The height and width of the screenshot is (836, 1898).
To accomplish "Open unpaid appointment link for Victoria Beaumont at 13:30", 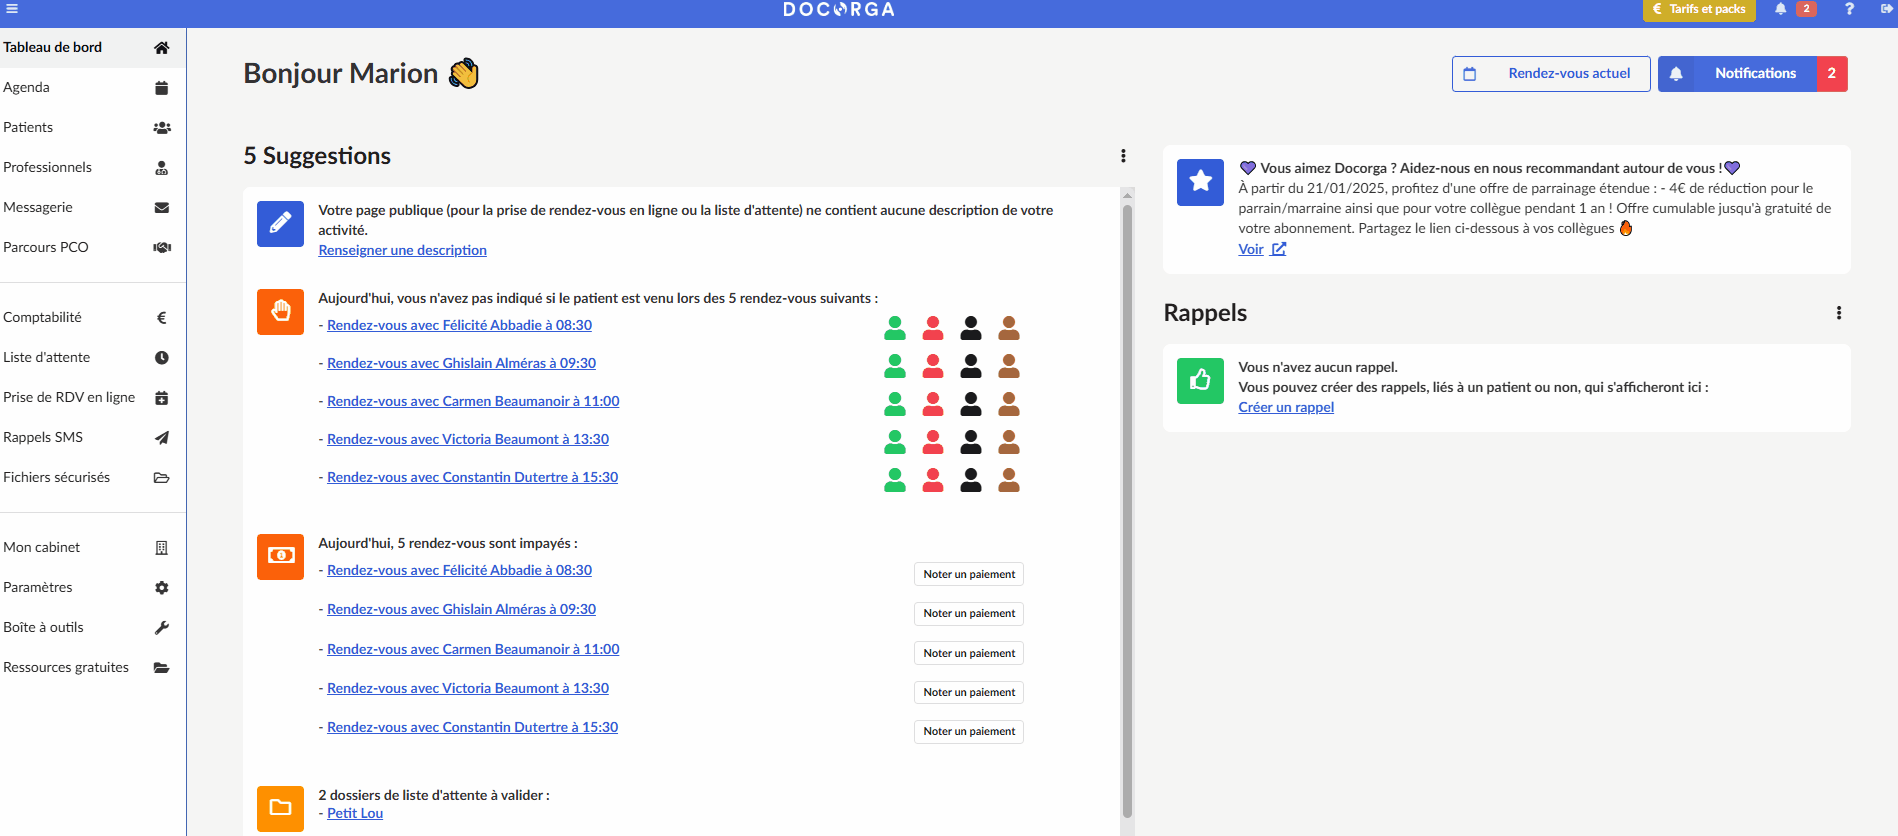I will (x=468, y=688).
